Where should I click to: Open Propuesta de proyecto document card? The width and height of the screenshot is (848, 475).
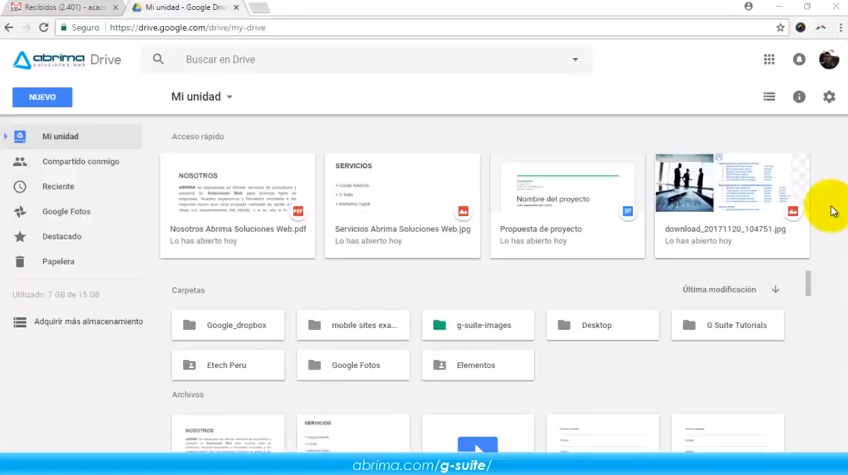(567, 206)
